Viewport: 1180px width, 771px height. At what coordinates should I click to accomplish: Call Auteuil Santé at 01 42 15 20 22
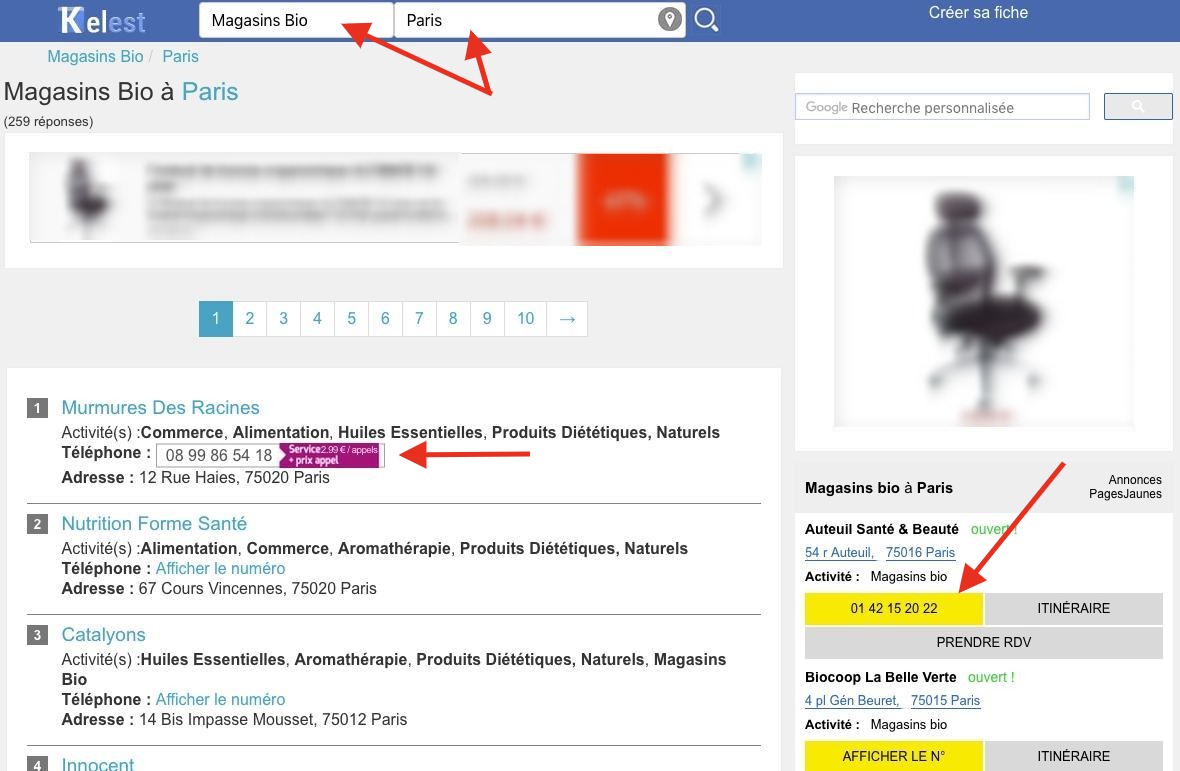click(894, 609)
